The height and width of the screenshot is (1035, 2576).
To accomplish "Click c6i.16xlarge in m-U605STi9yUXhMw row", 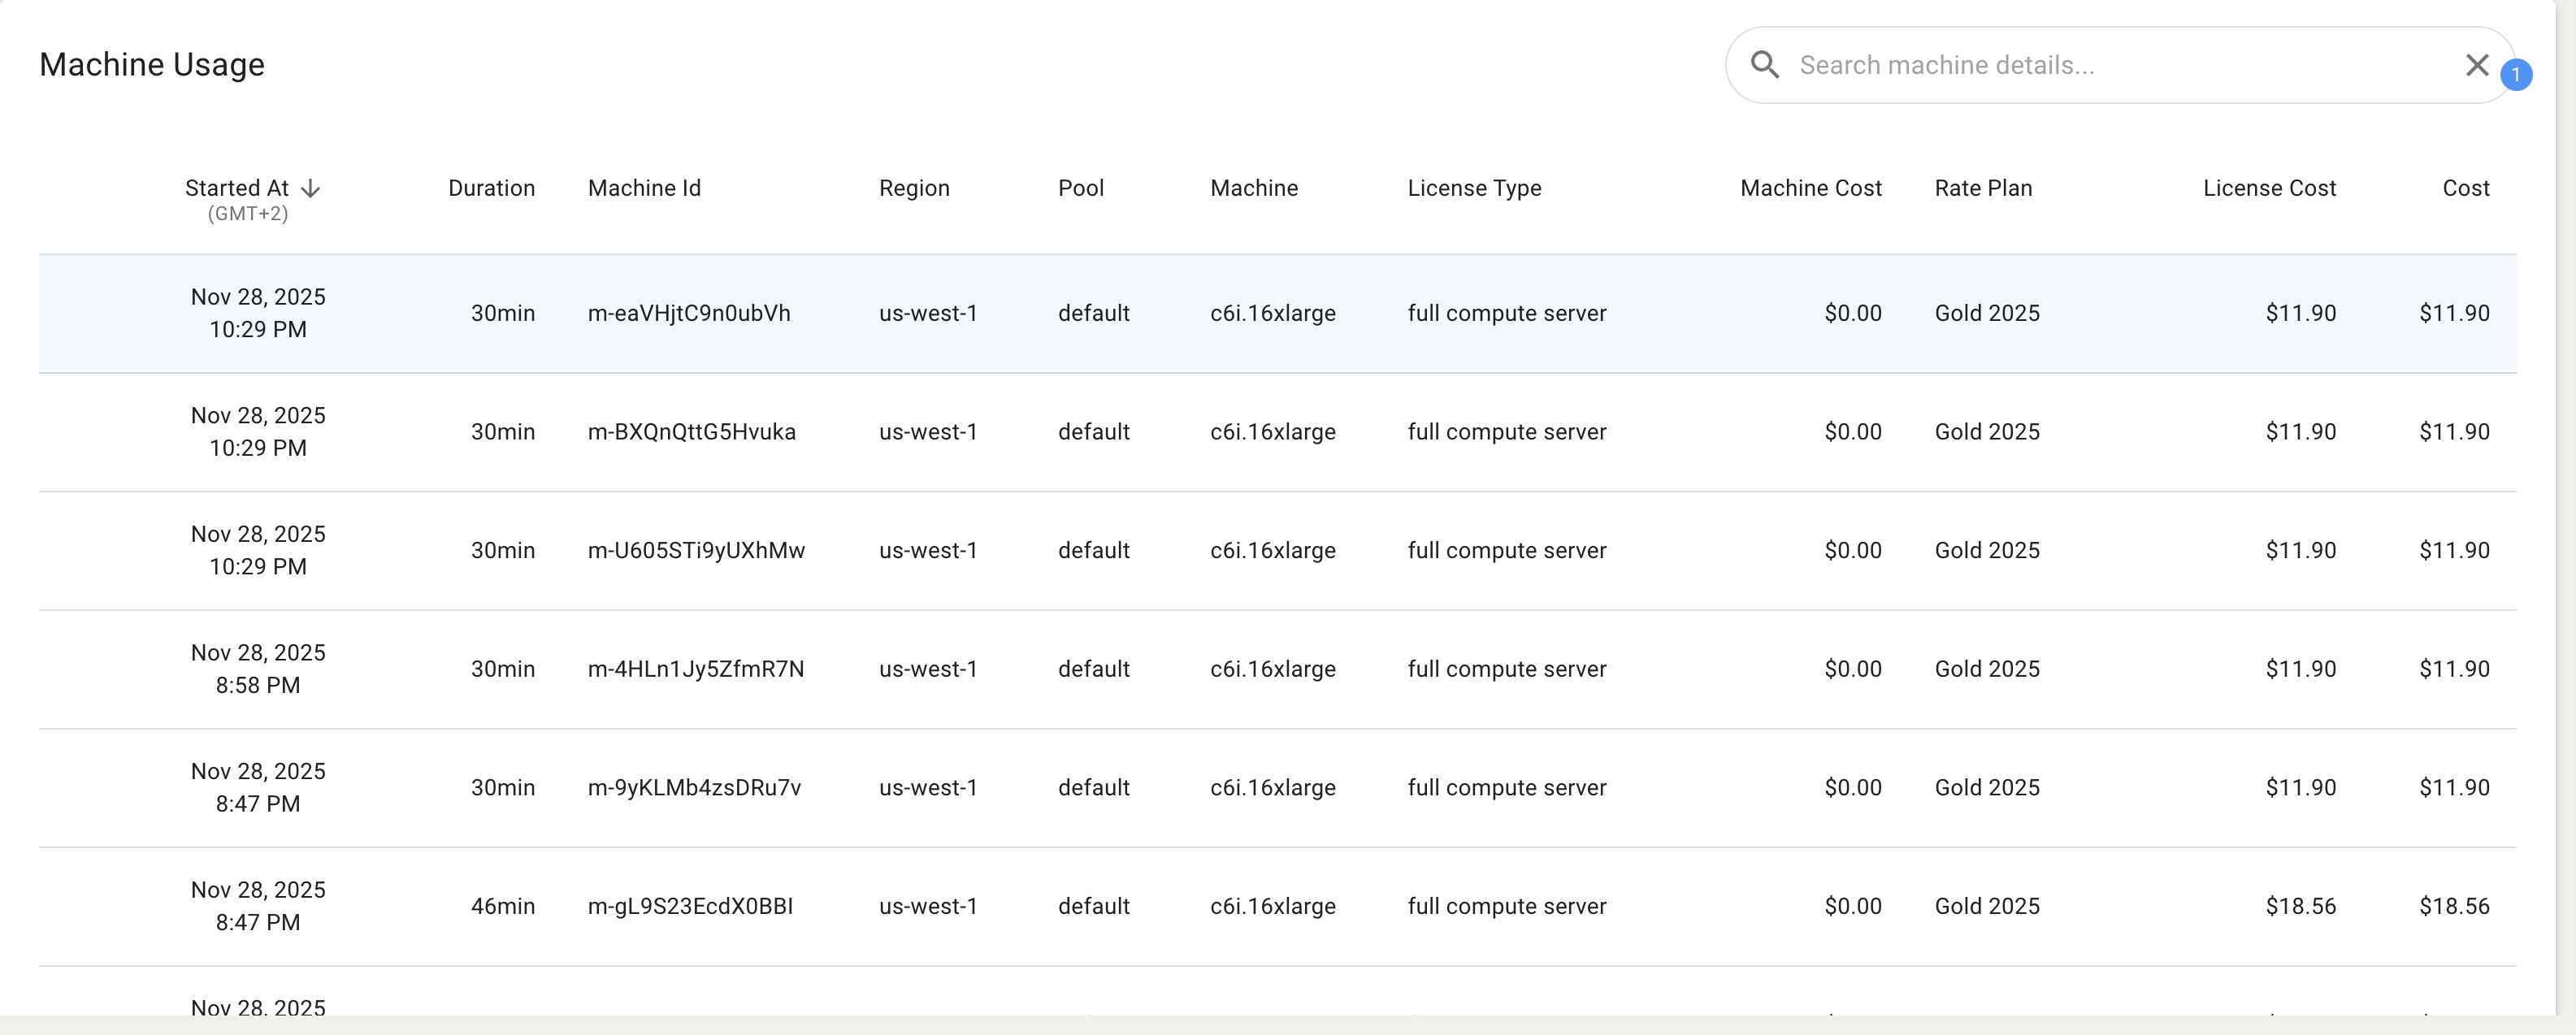I will 1273,550.
